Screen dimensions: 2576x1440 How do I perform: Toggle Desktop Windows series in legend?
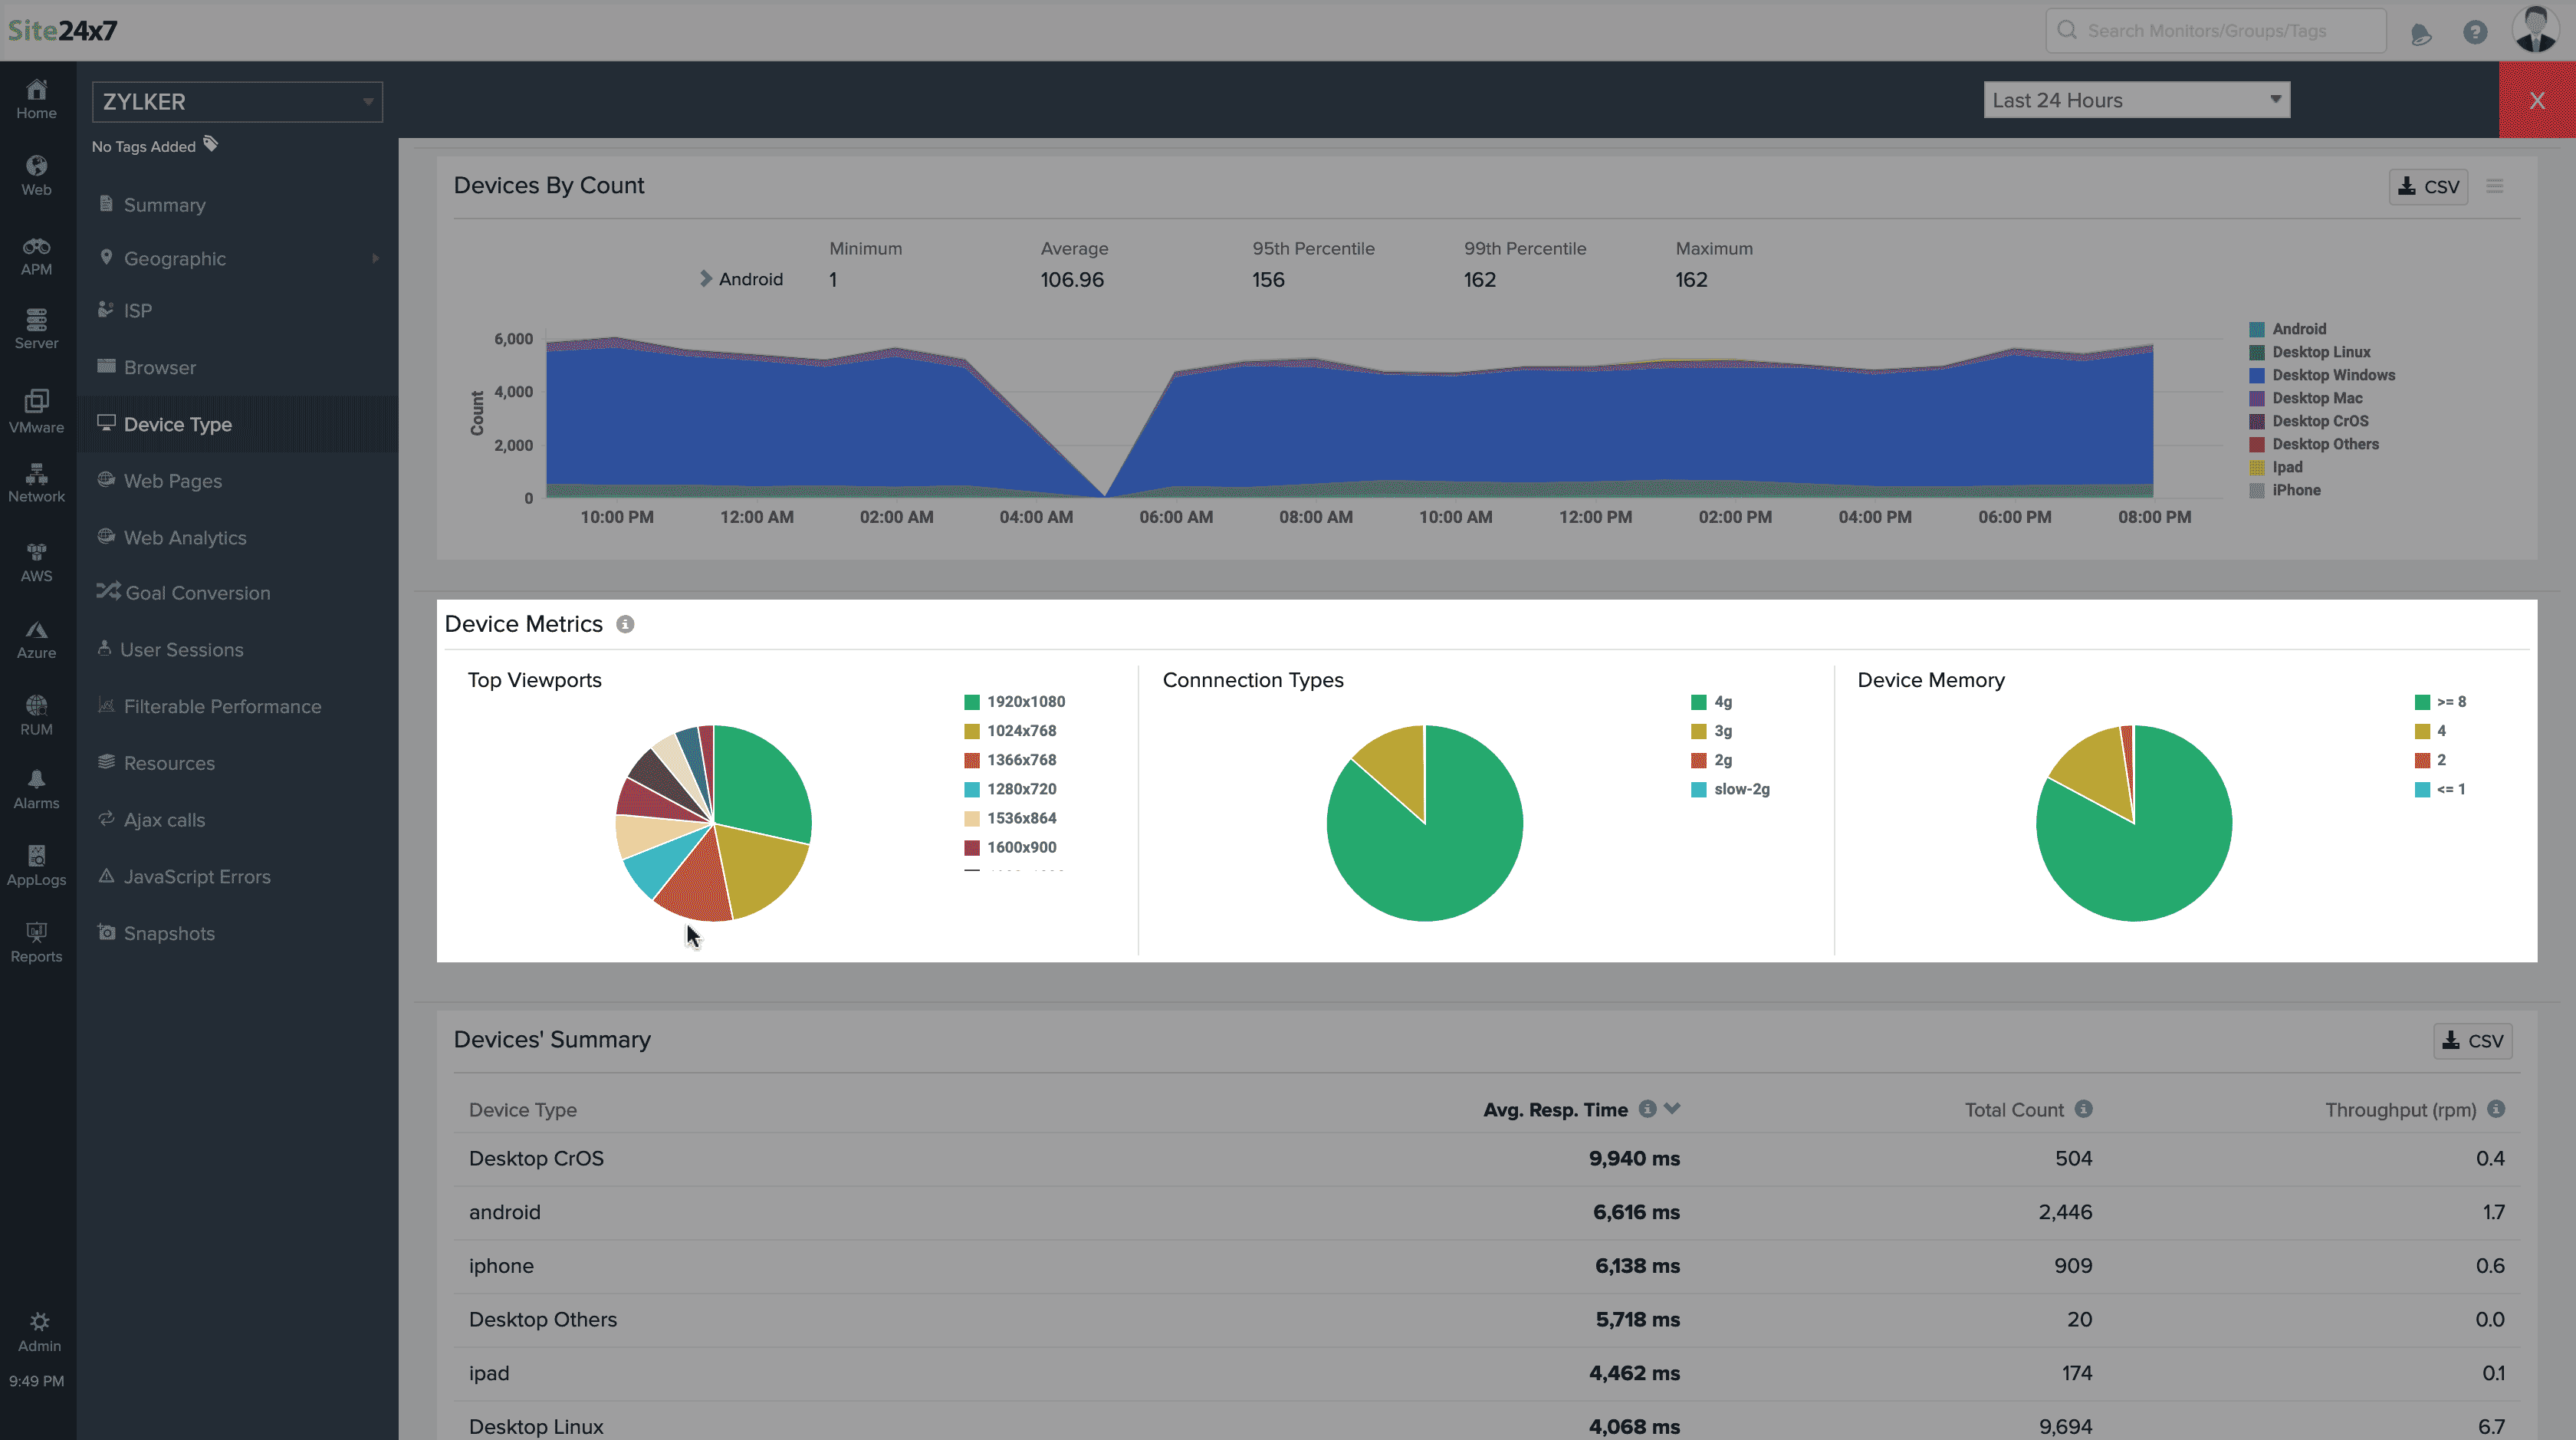coord(2332,375)
